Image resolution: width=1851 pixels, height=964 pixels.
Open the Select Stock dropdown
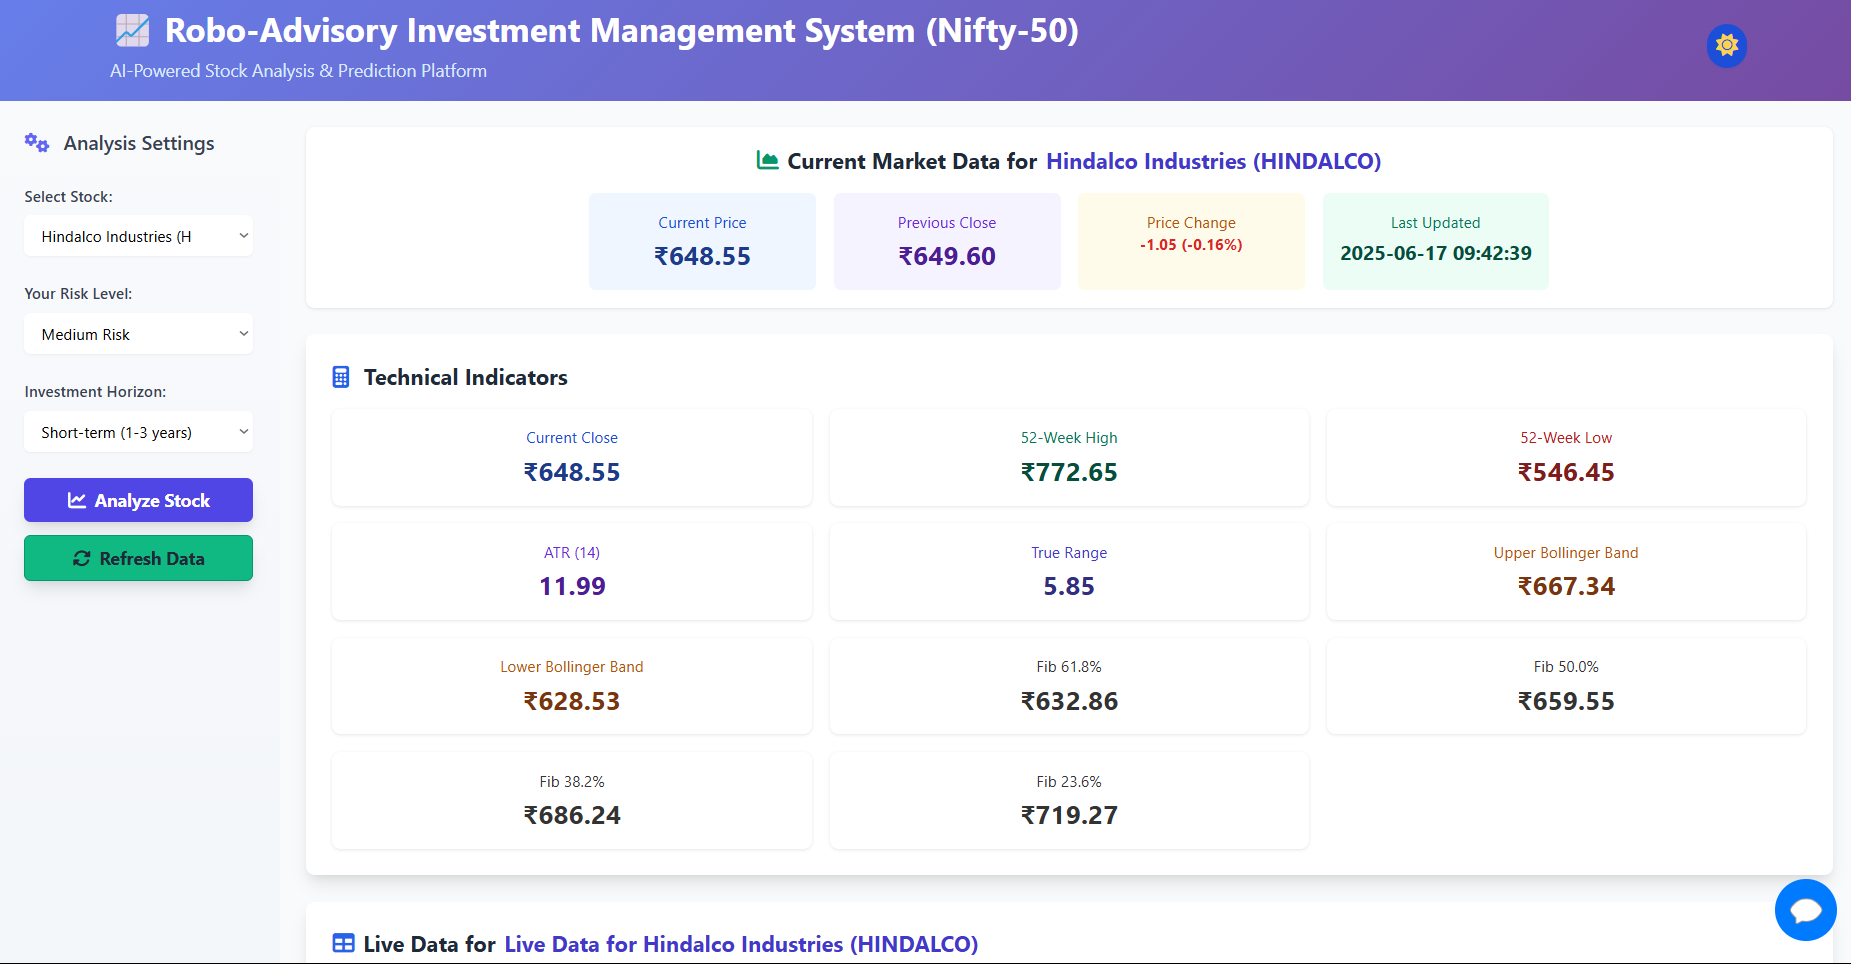(x=138, y=236)
